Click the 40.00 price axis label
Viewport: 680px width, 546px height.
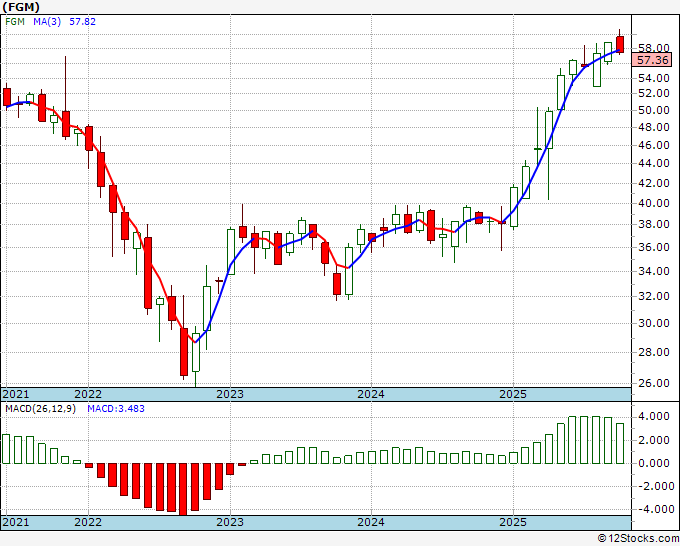coord(654,203)
